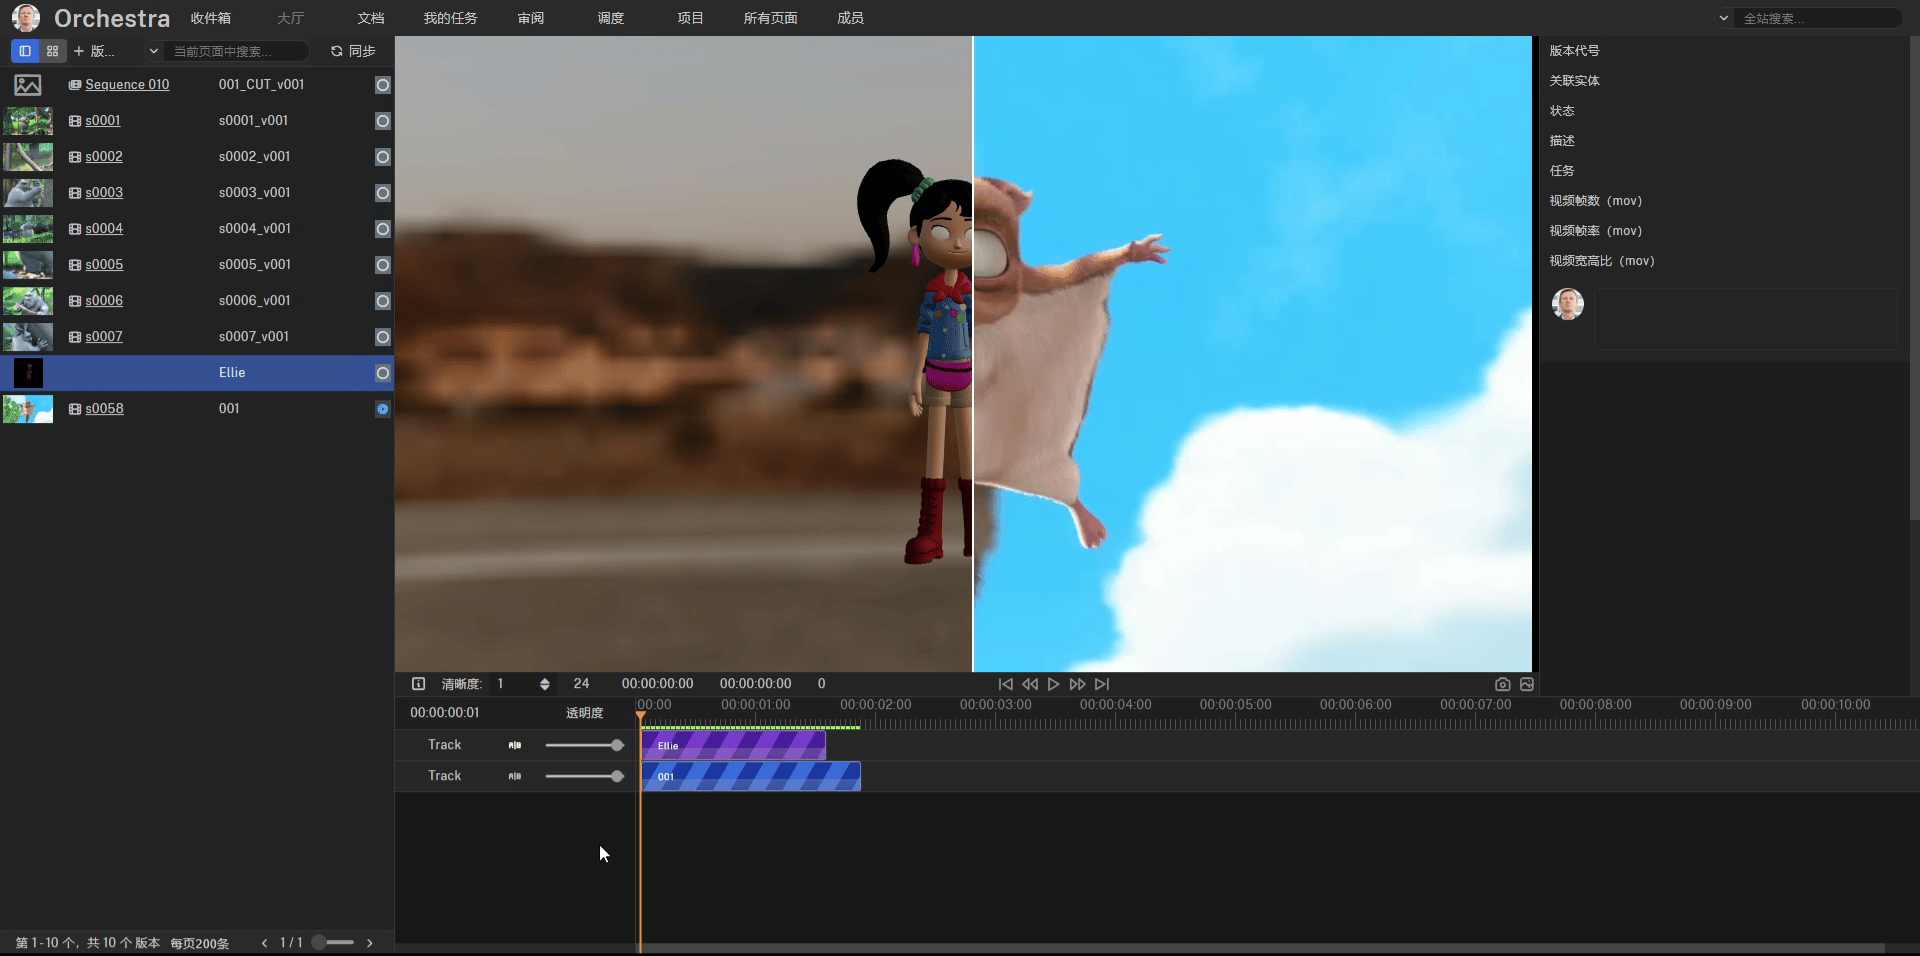Viewport: 1920px width, 956px height.
Task: Adjust the 001 track opacity slider
Action: pos(584,776)
